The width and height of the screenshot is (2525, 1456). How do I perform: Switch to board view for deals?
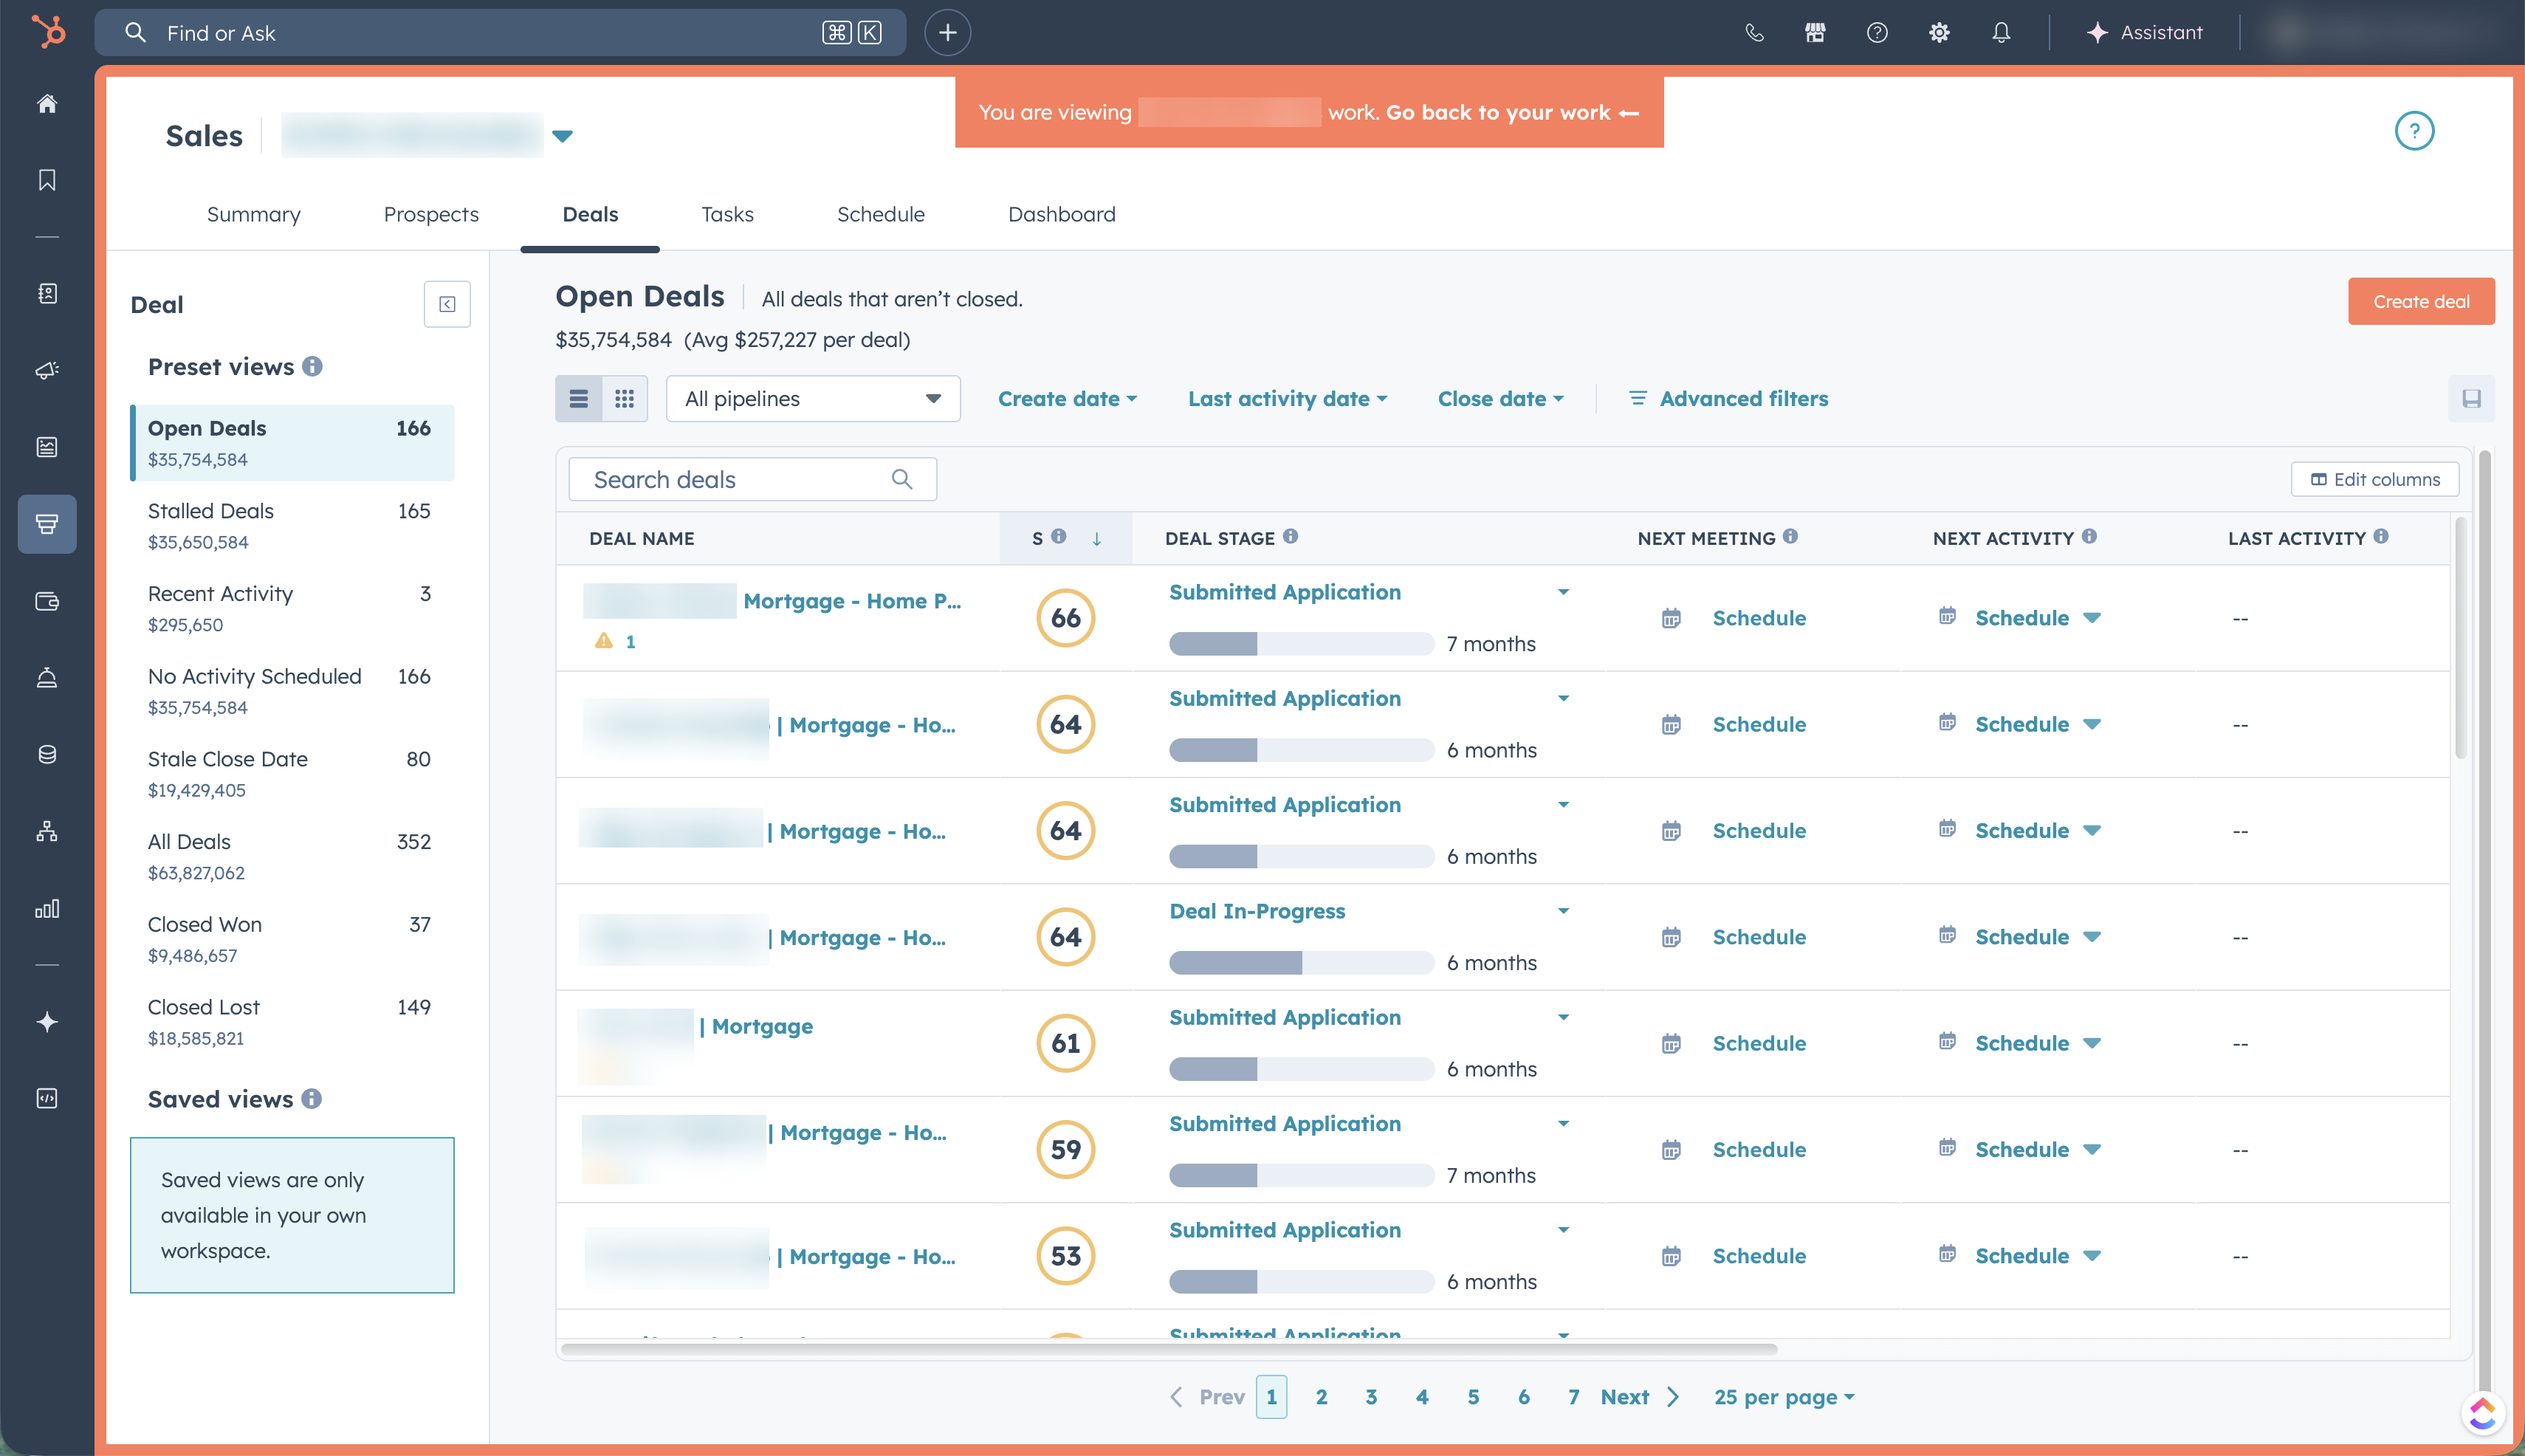point(626,398)
